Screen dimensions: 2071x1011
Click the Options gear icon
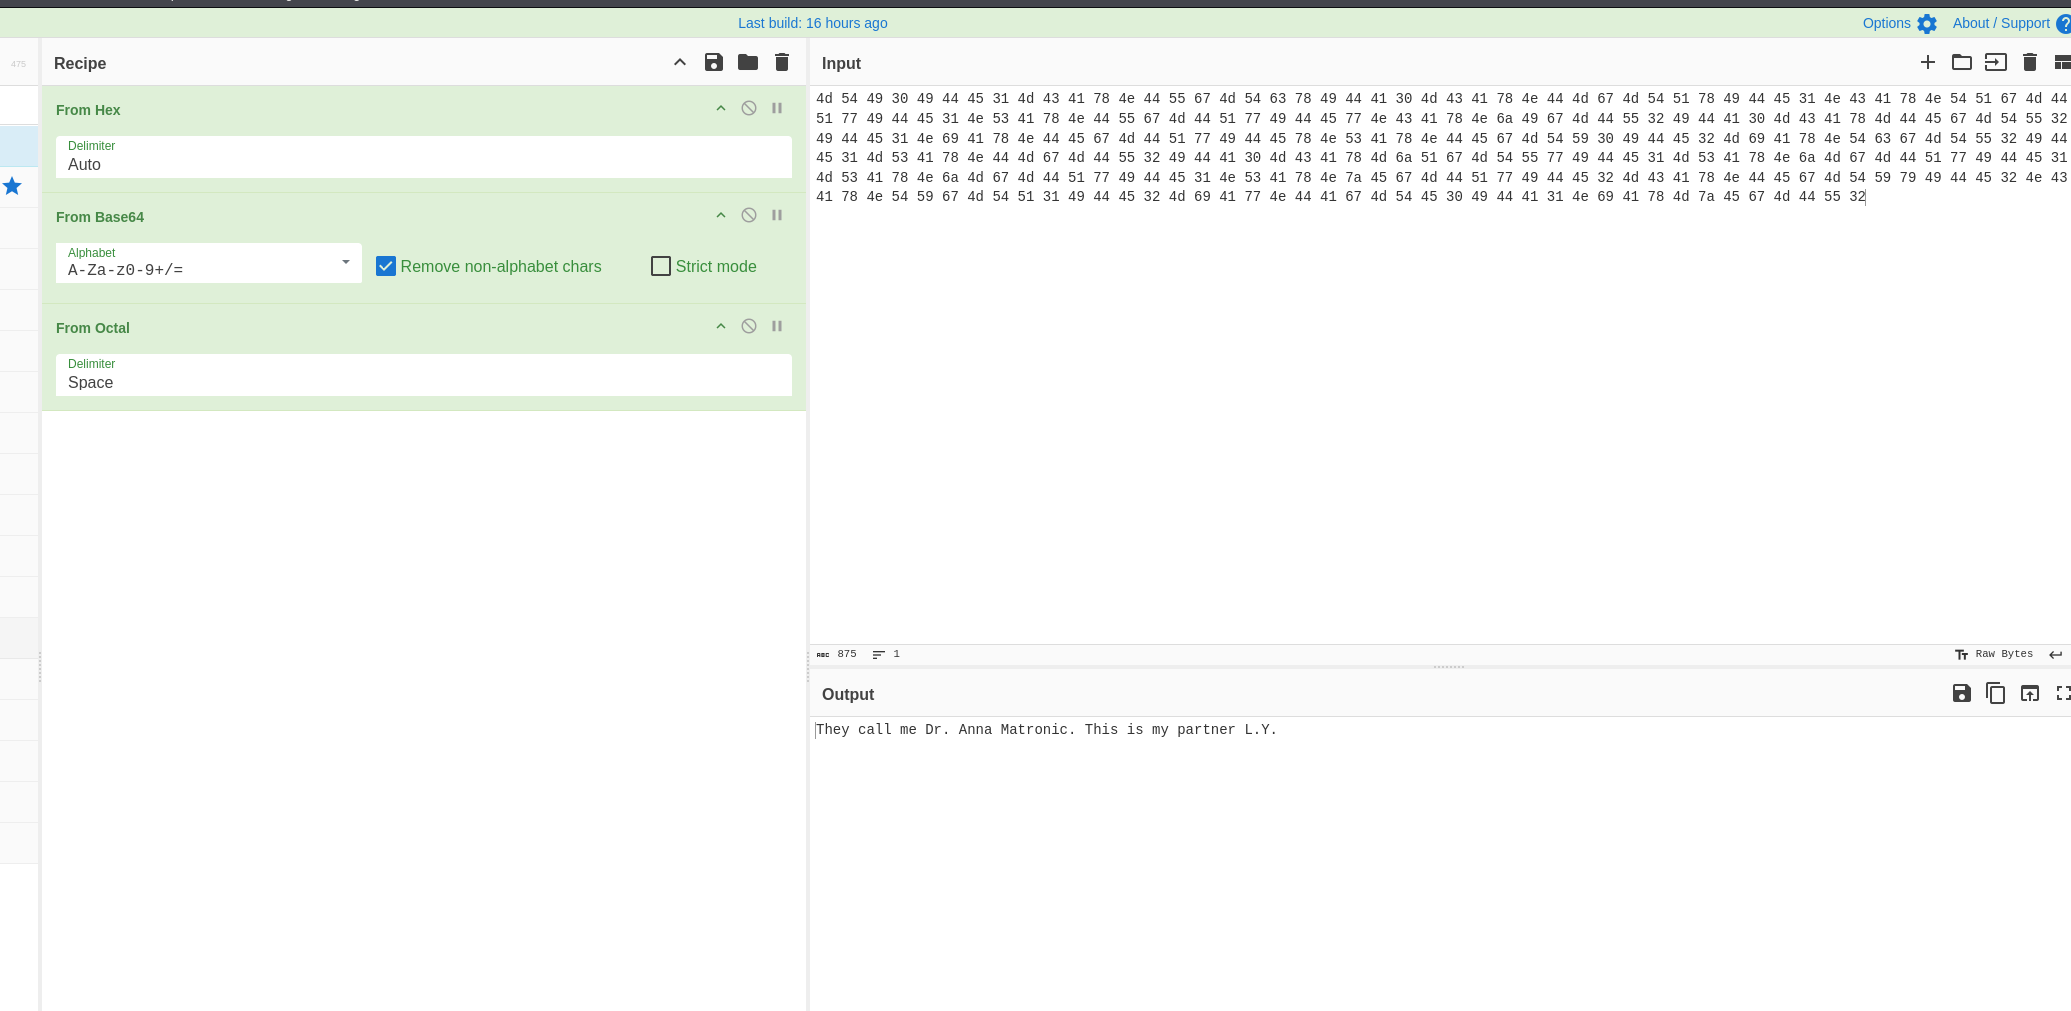1927,24
